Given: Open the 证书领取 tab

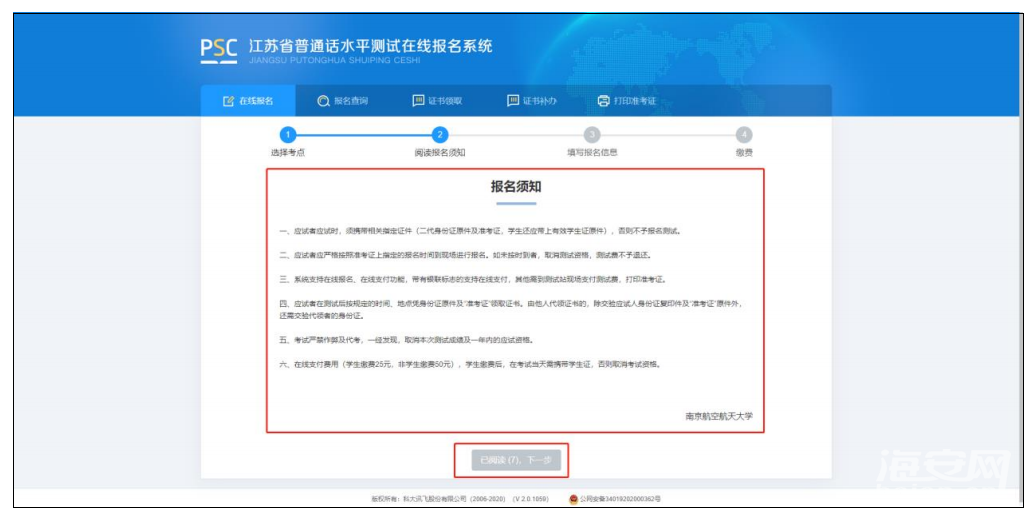Looking at the screenshot, I should (437, 101).
